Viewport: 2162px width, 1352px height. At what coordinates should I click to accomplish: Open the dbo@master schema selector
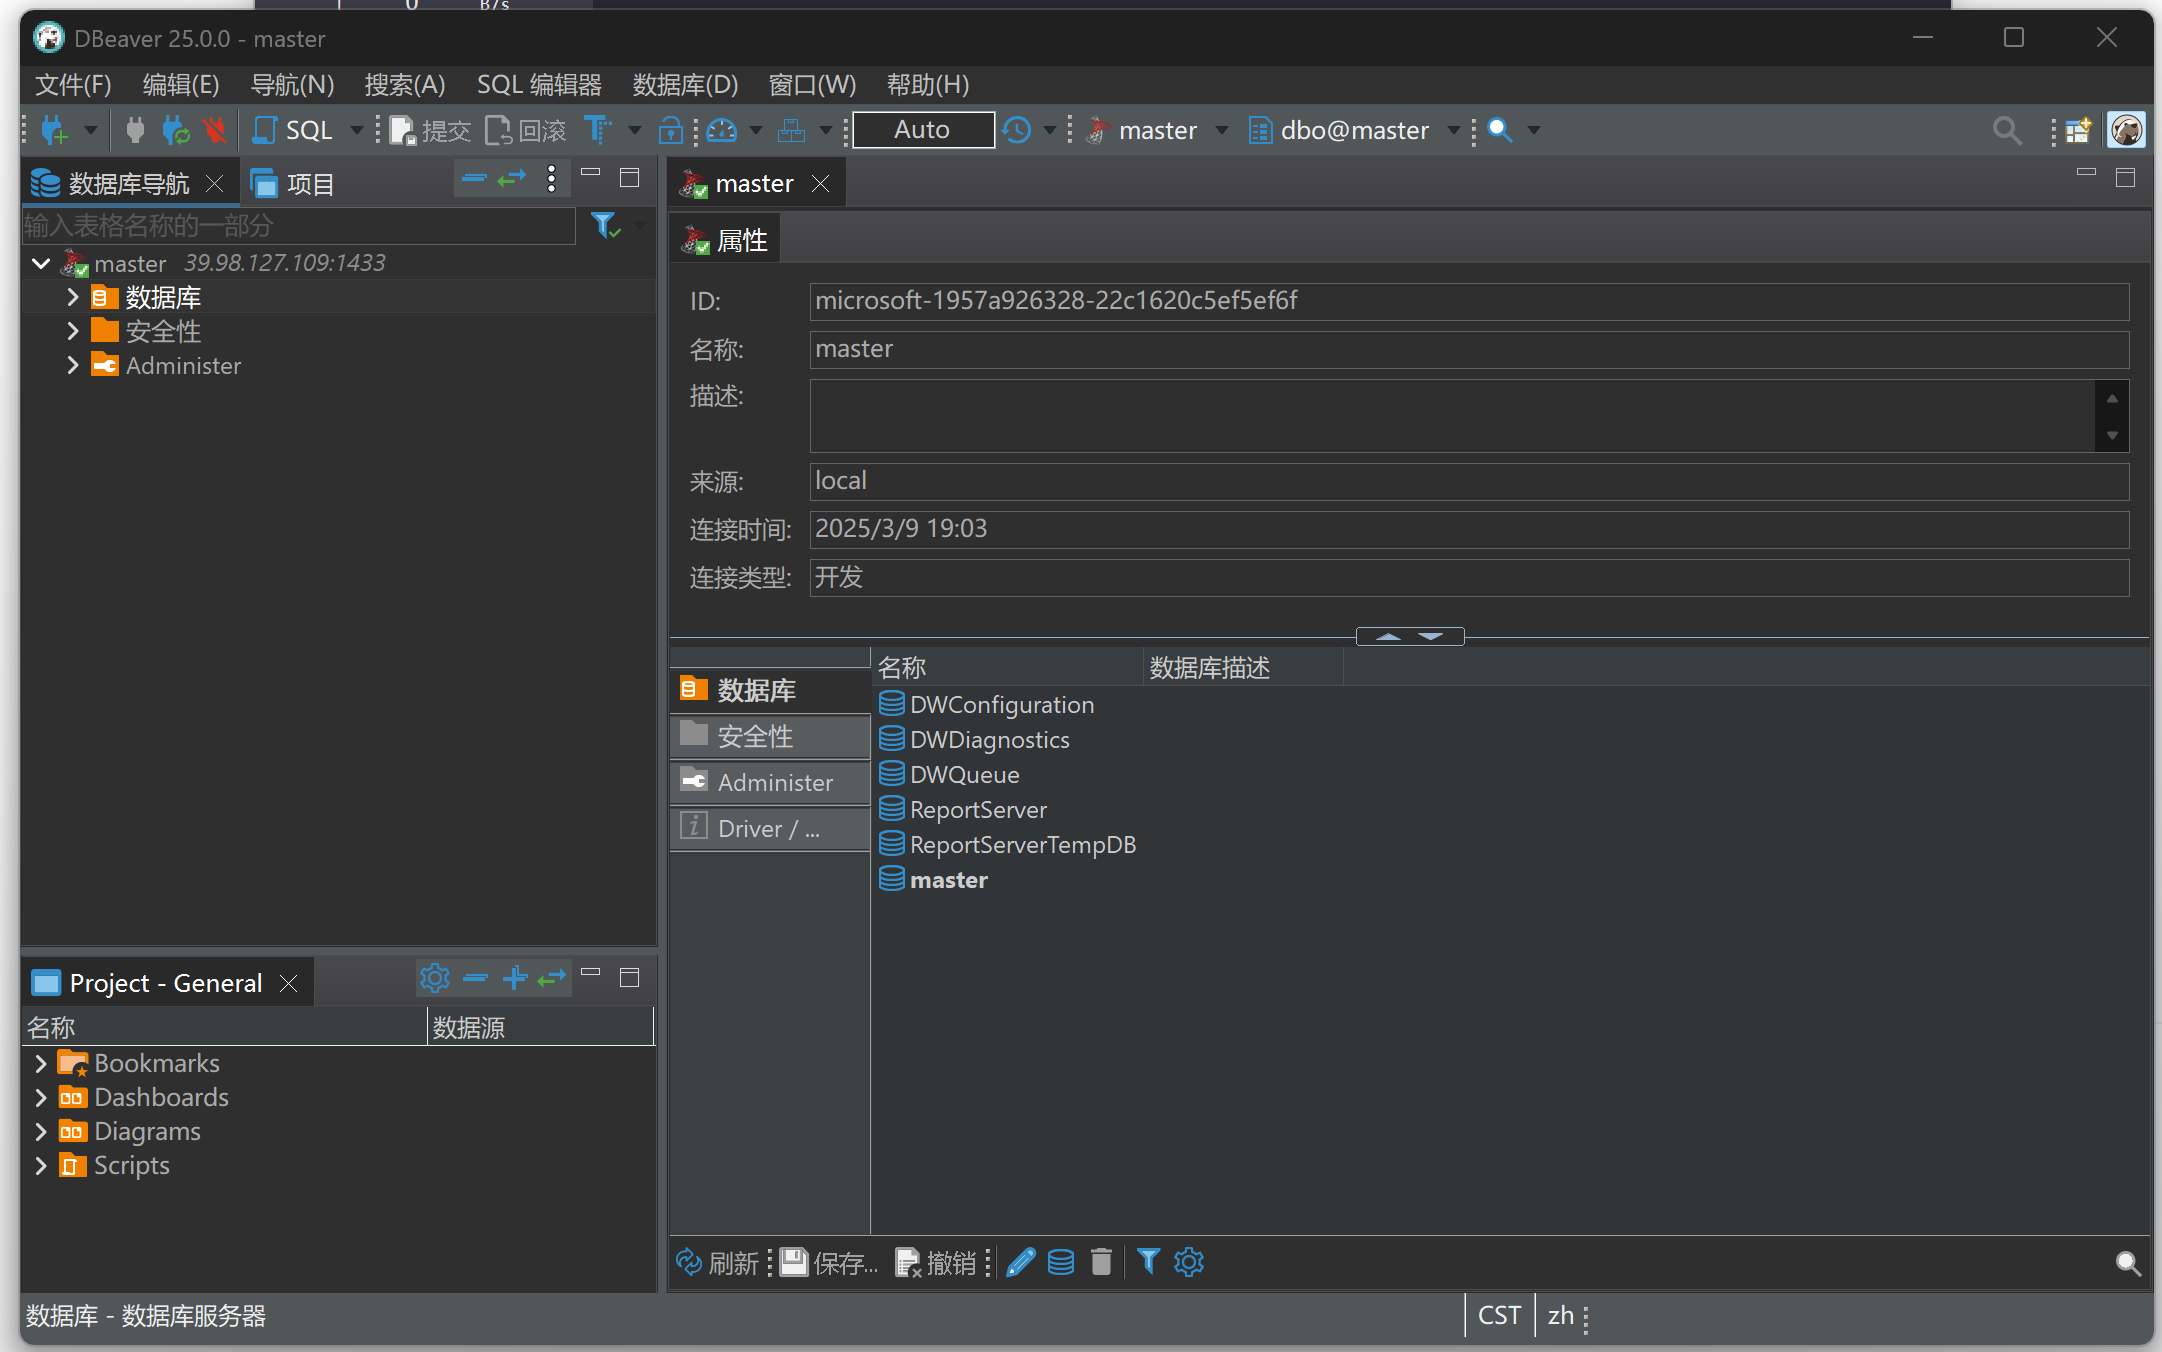point(1353,130)
